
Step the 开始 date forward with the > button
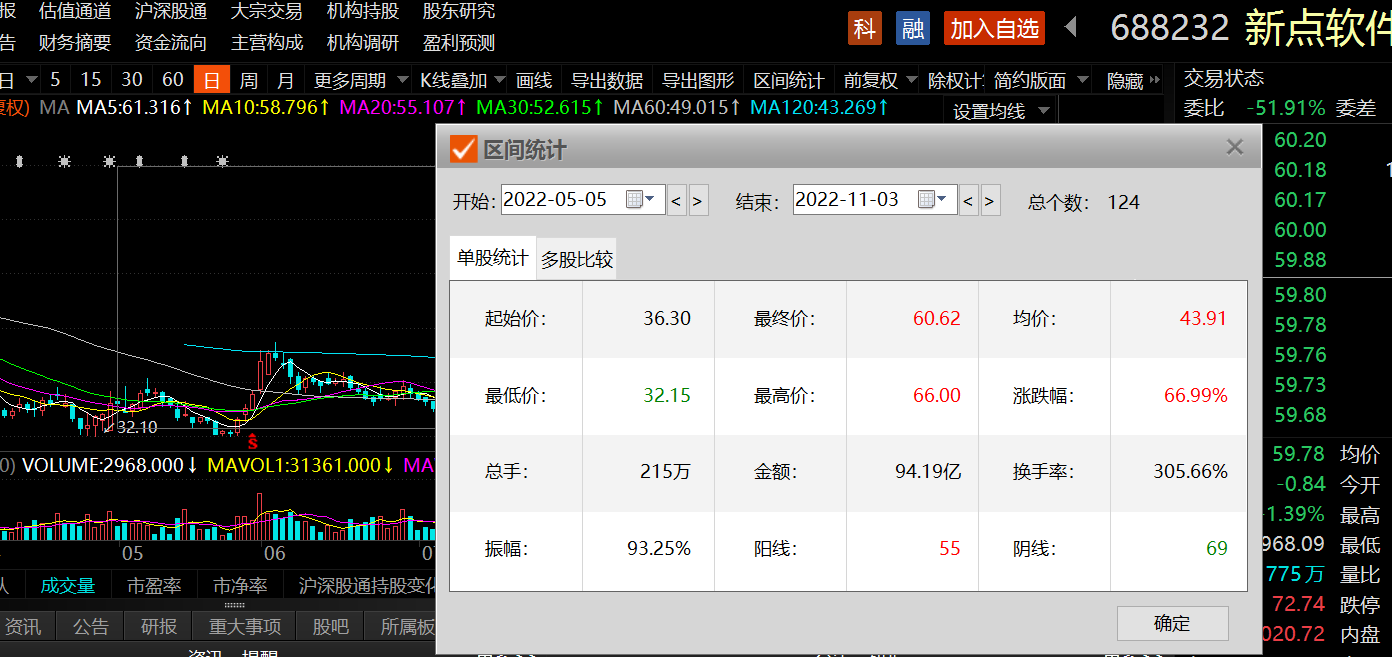(698, 200)
